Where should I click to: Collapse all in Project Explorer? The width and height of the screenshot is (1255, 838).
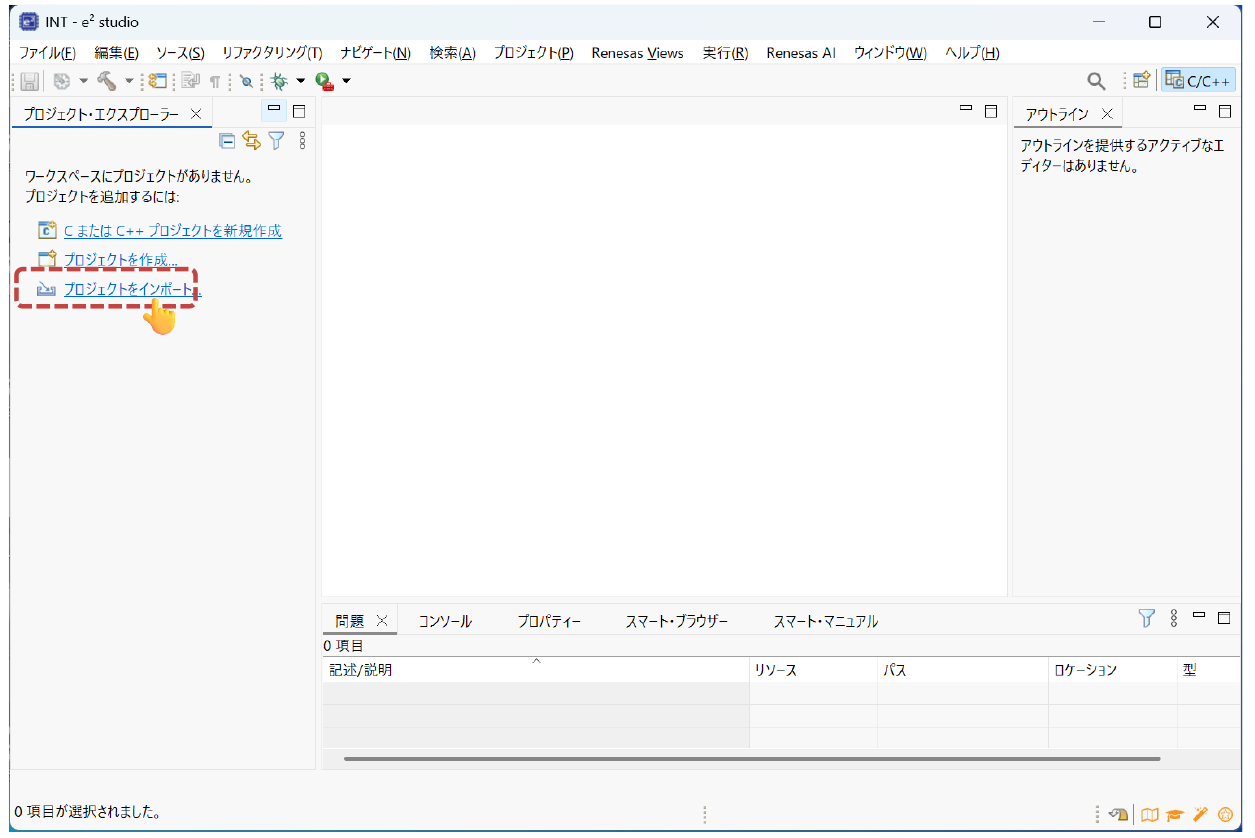[227, 141]
